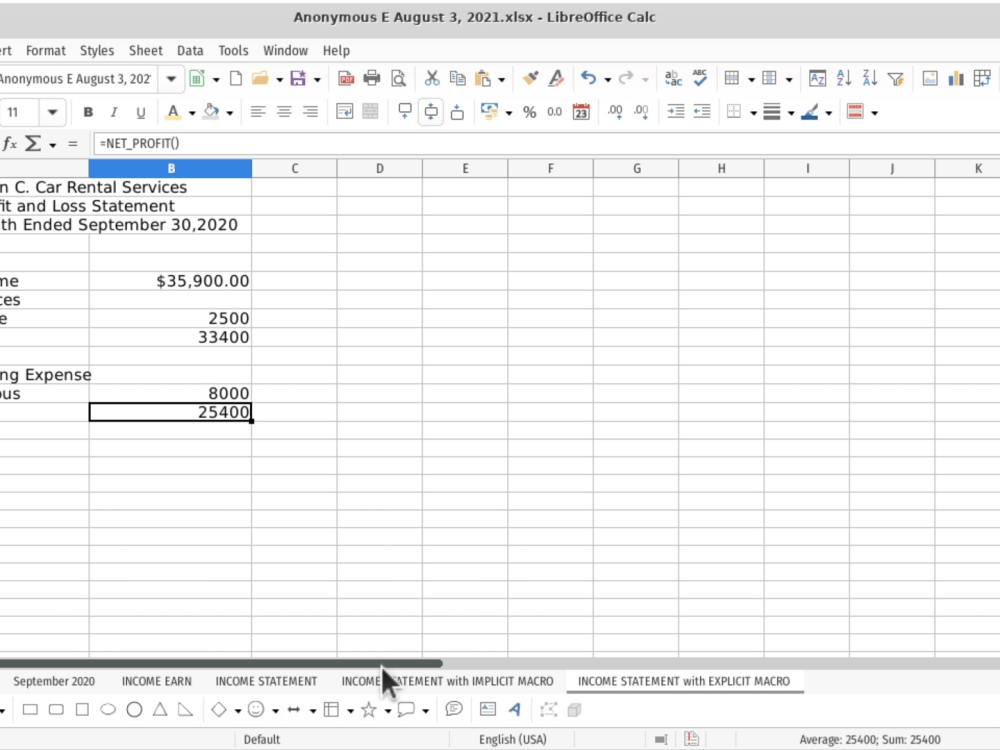1000x750 pixels.
Task: Open Find and Replace icon
Action: pos(673,79)
